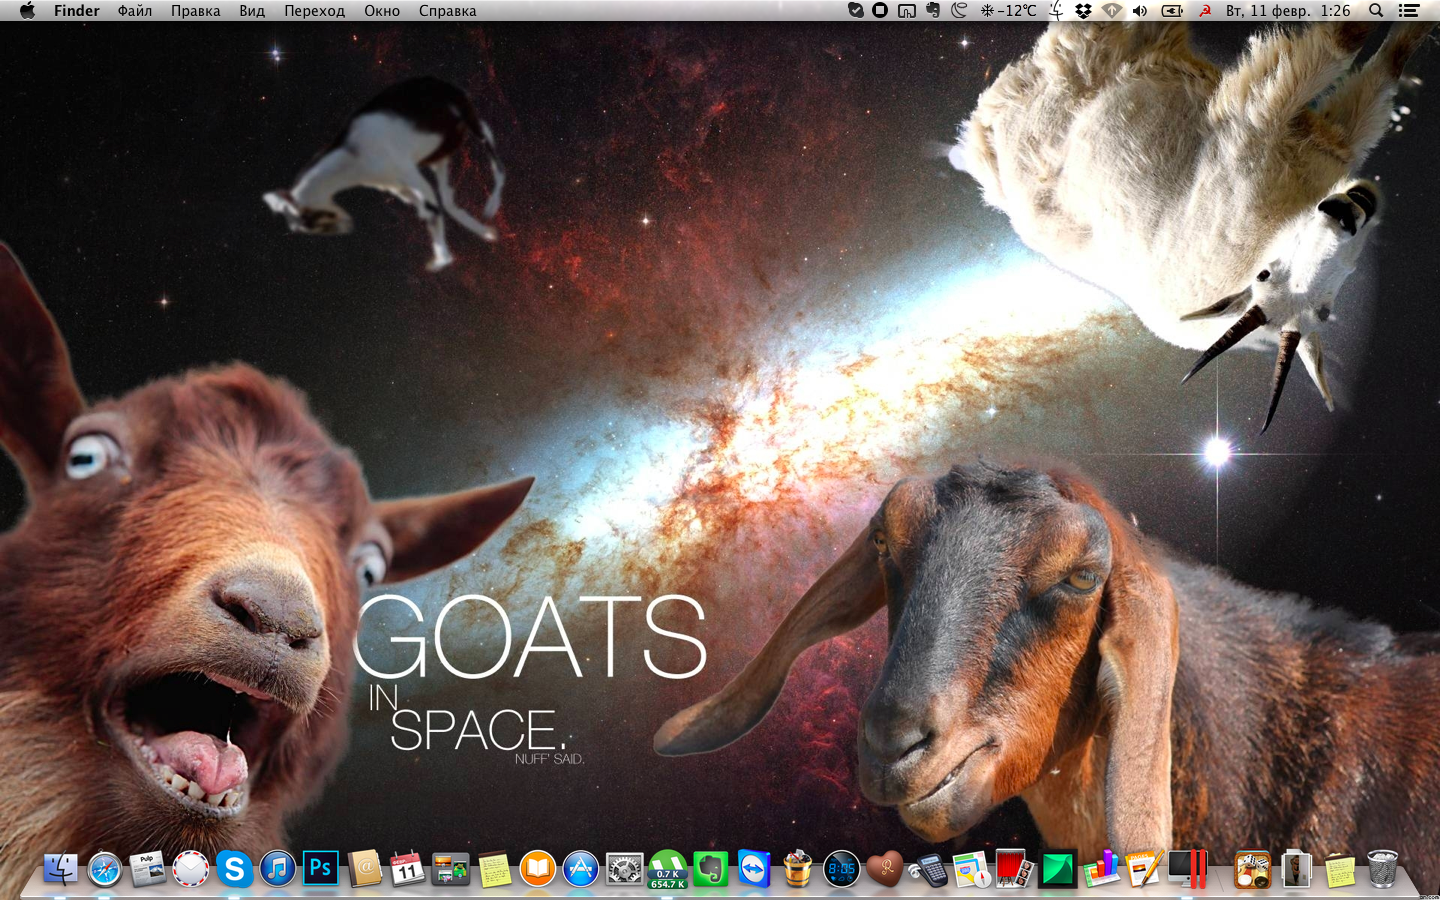
Task: Launch Adobe Photoshop from the dock
Action: [321, 868]
